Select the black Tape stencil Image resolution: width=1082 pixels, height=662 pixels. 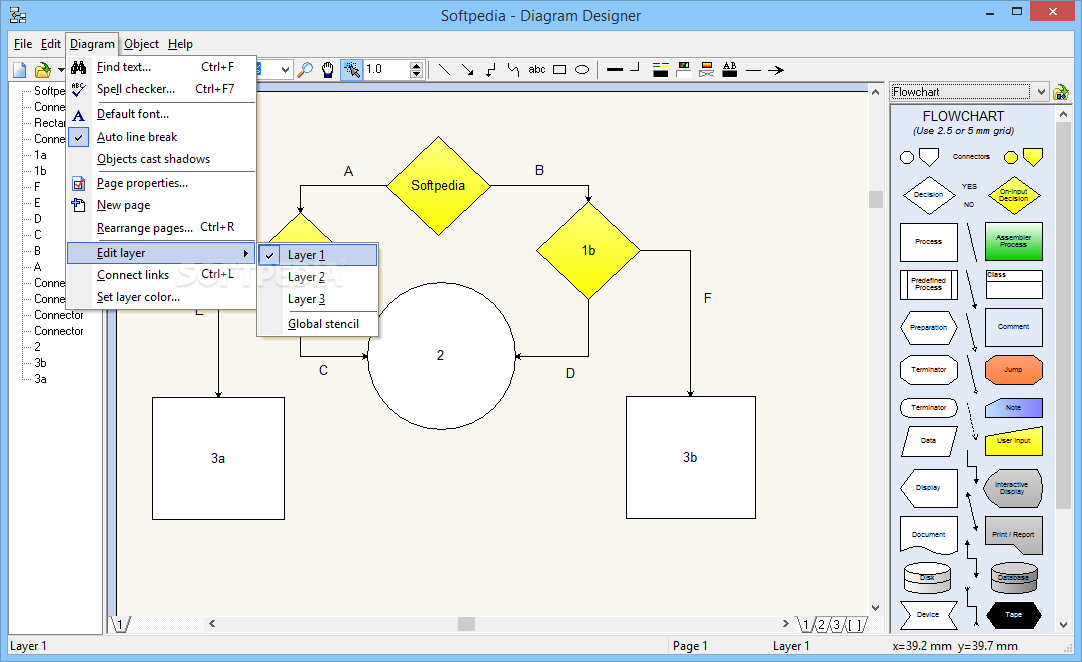[1013, 615]
